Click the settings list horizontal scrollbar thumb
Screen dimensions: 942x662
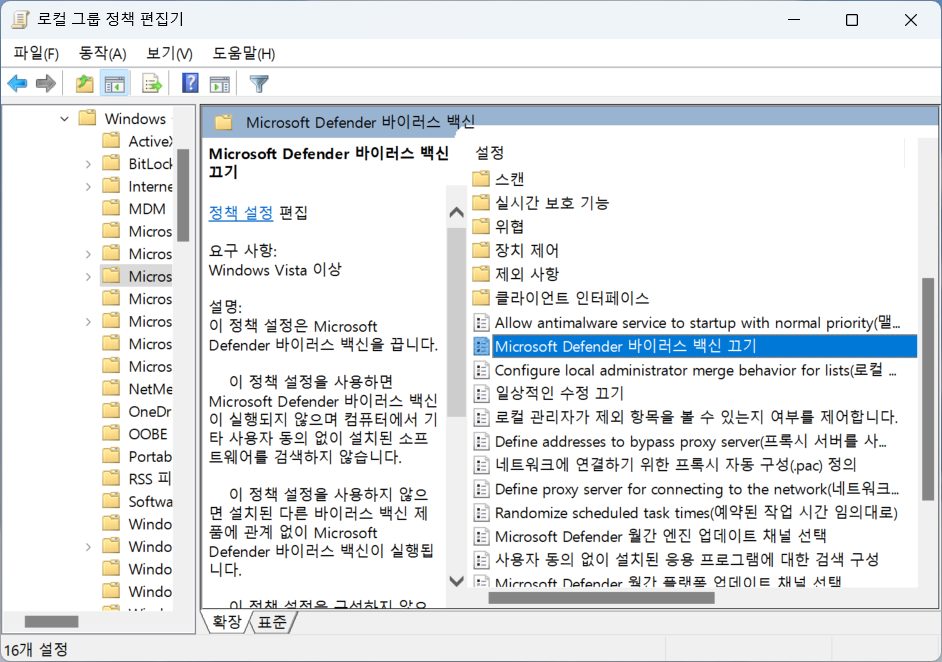tap(601, 598)
